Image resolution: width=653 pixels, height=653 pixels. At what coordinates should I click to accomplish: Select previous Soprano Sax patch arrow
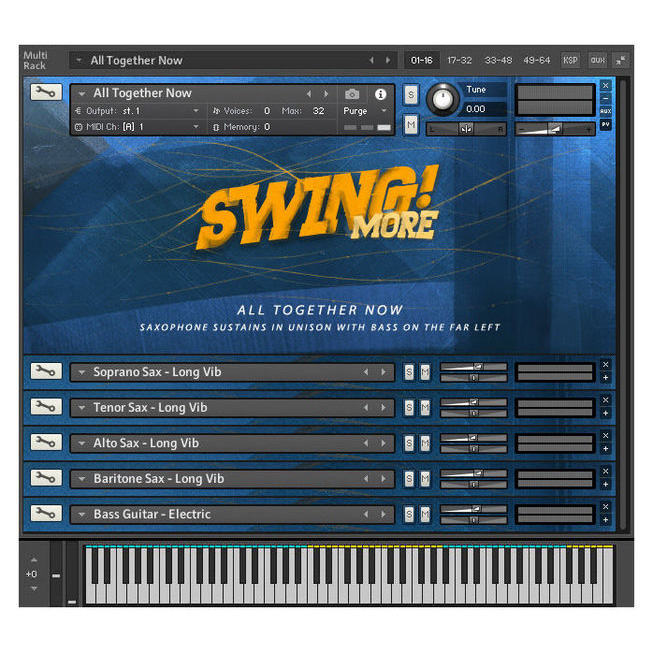[x=366, y=372]
